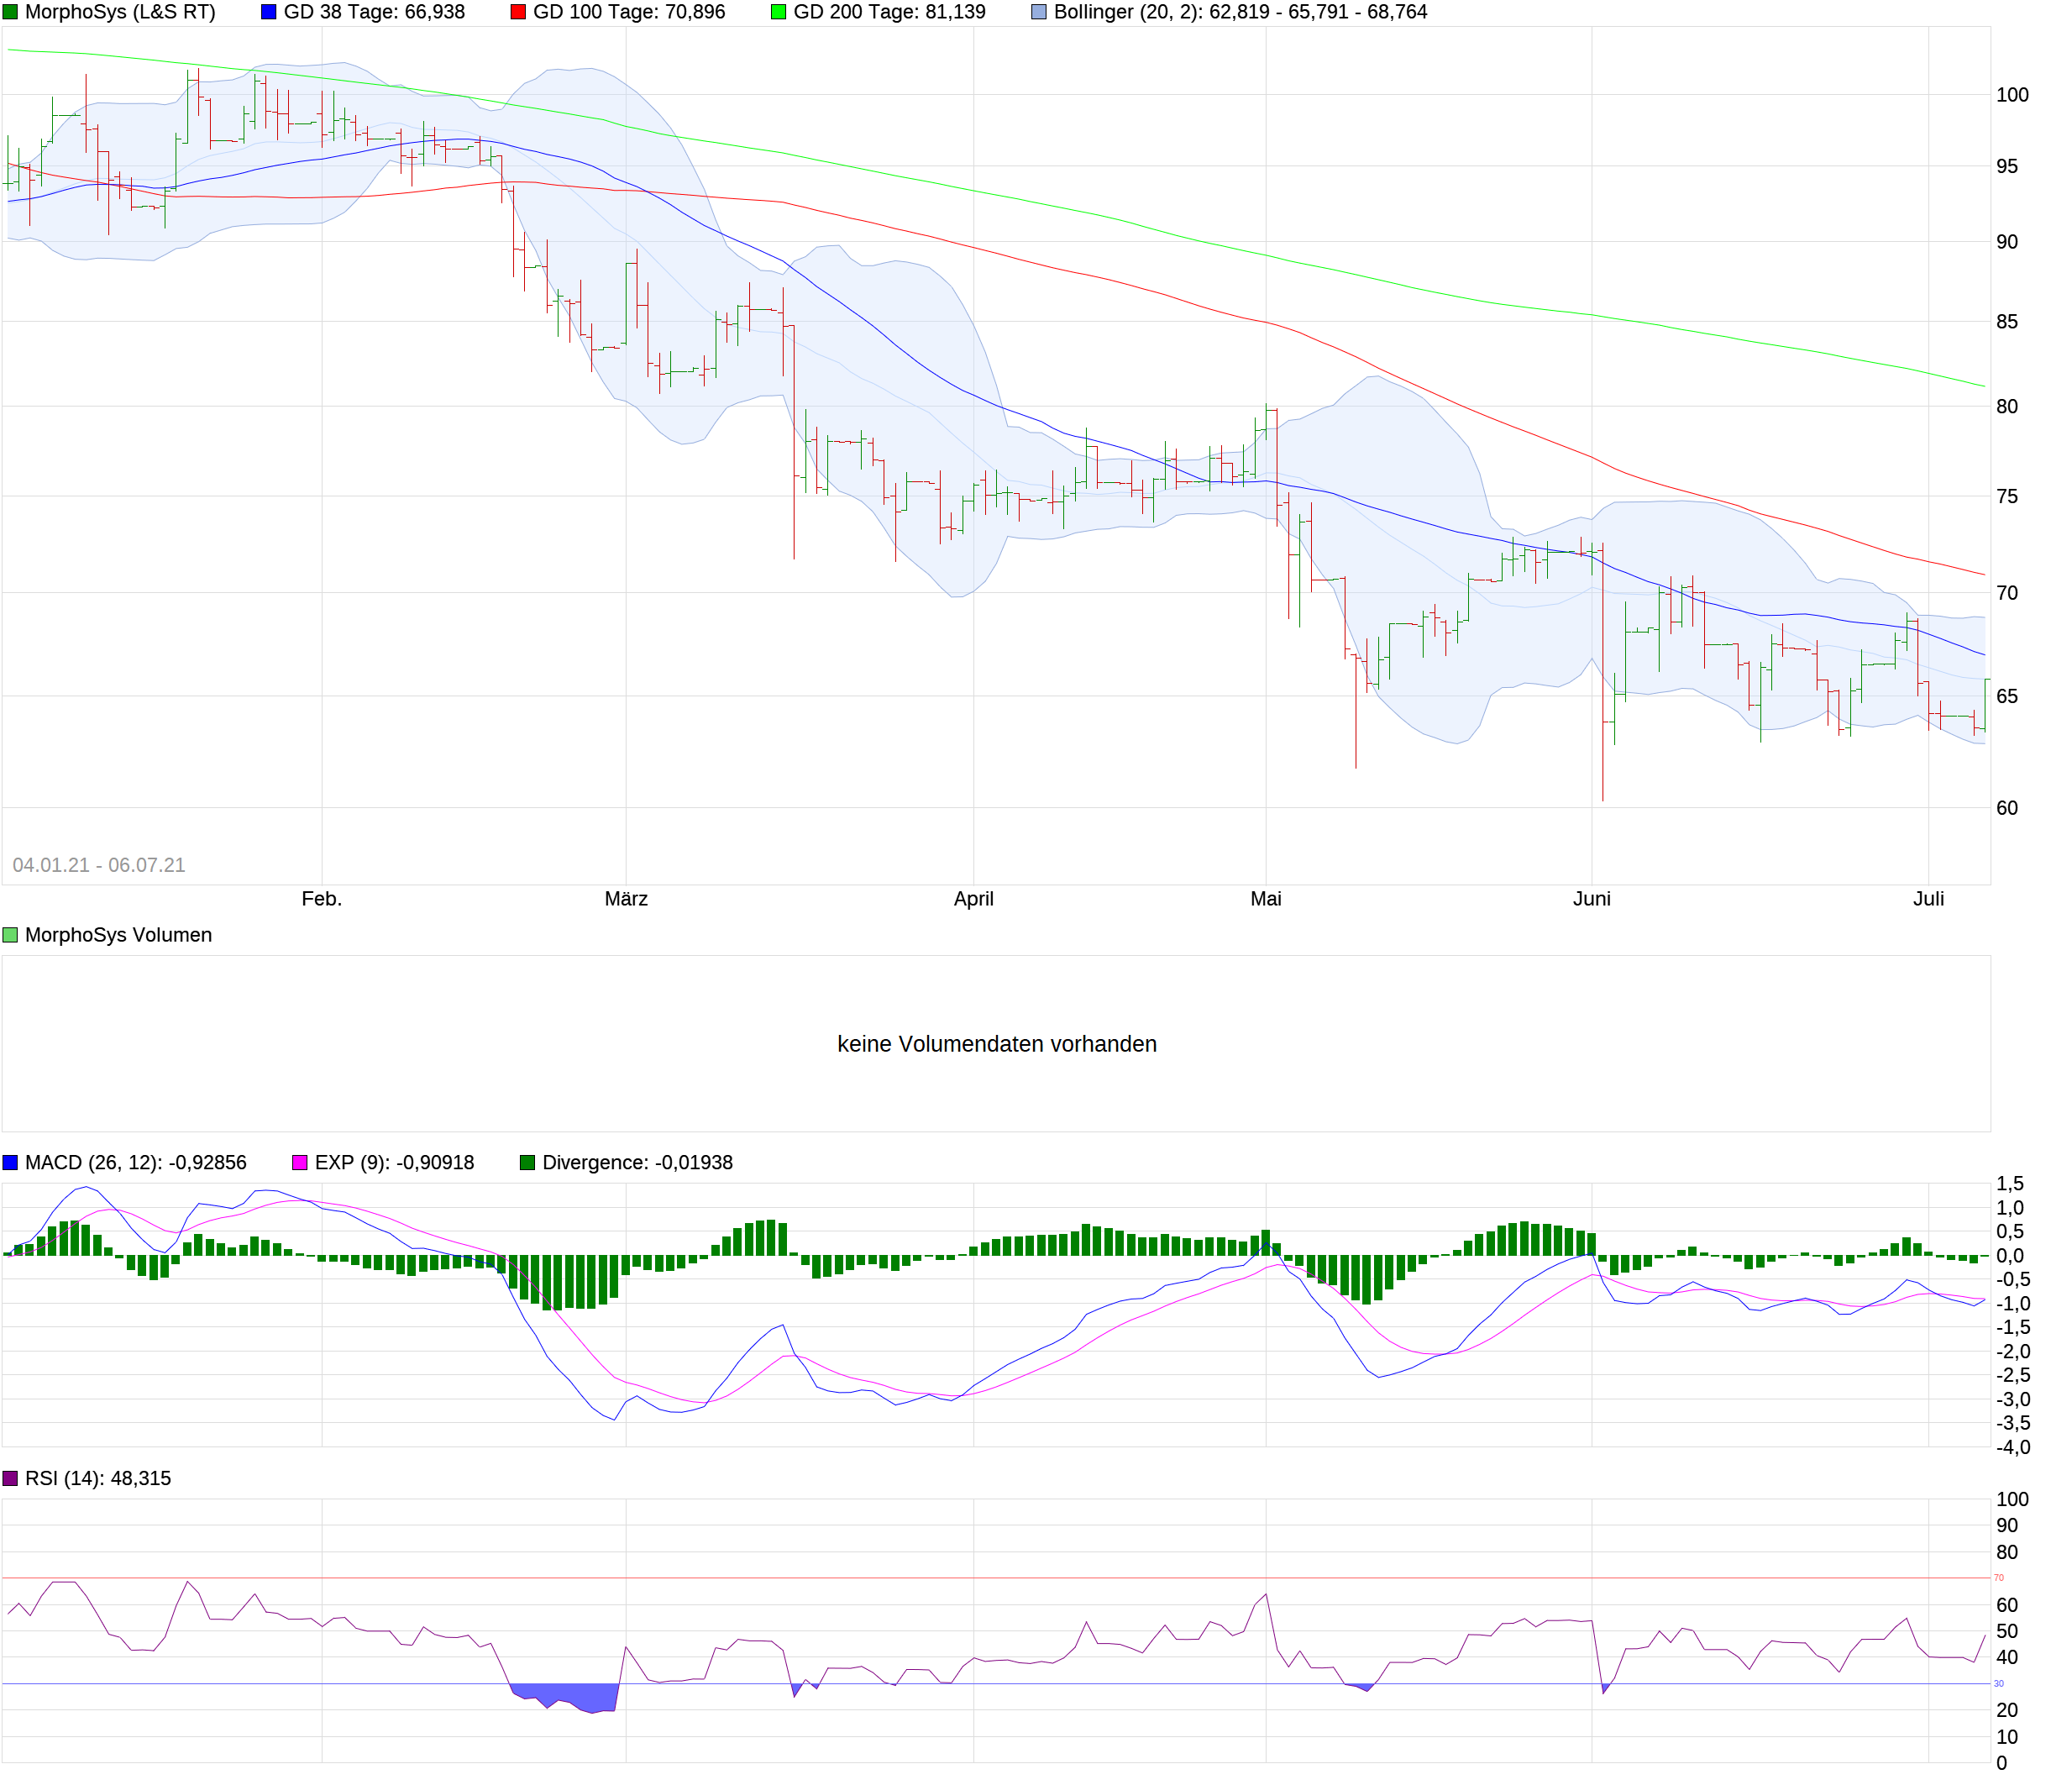The height and width of the screenshot is (1785, 2072).
Task: Click the 'Feb.' month axis label
Action: 322,899
